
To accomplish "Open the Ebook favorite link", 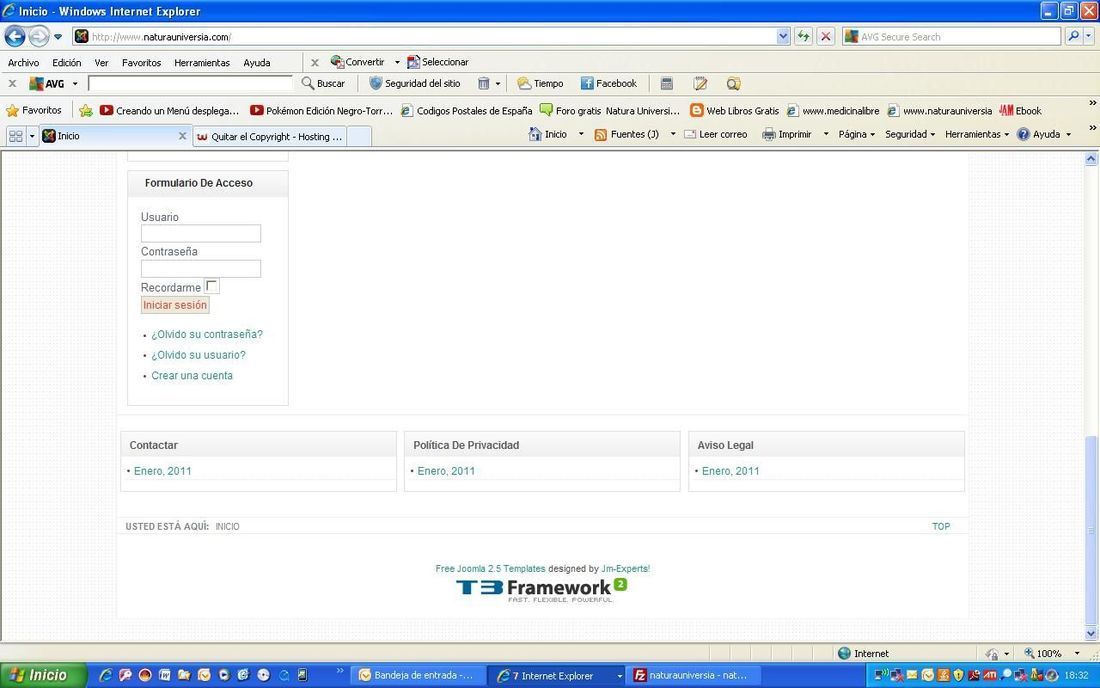I will [x=1020, y=110].
